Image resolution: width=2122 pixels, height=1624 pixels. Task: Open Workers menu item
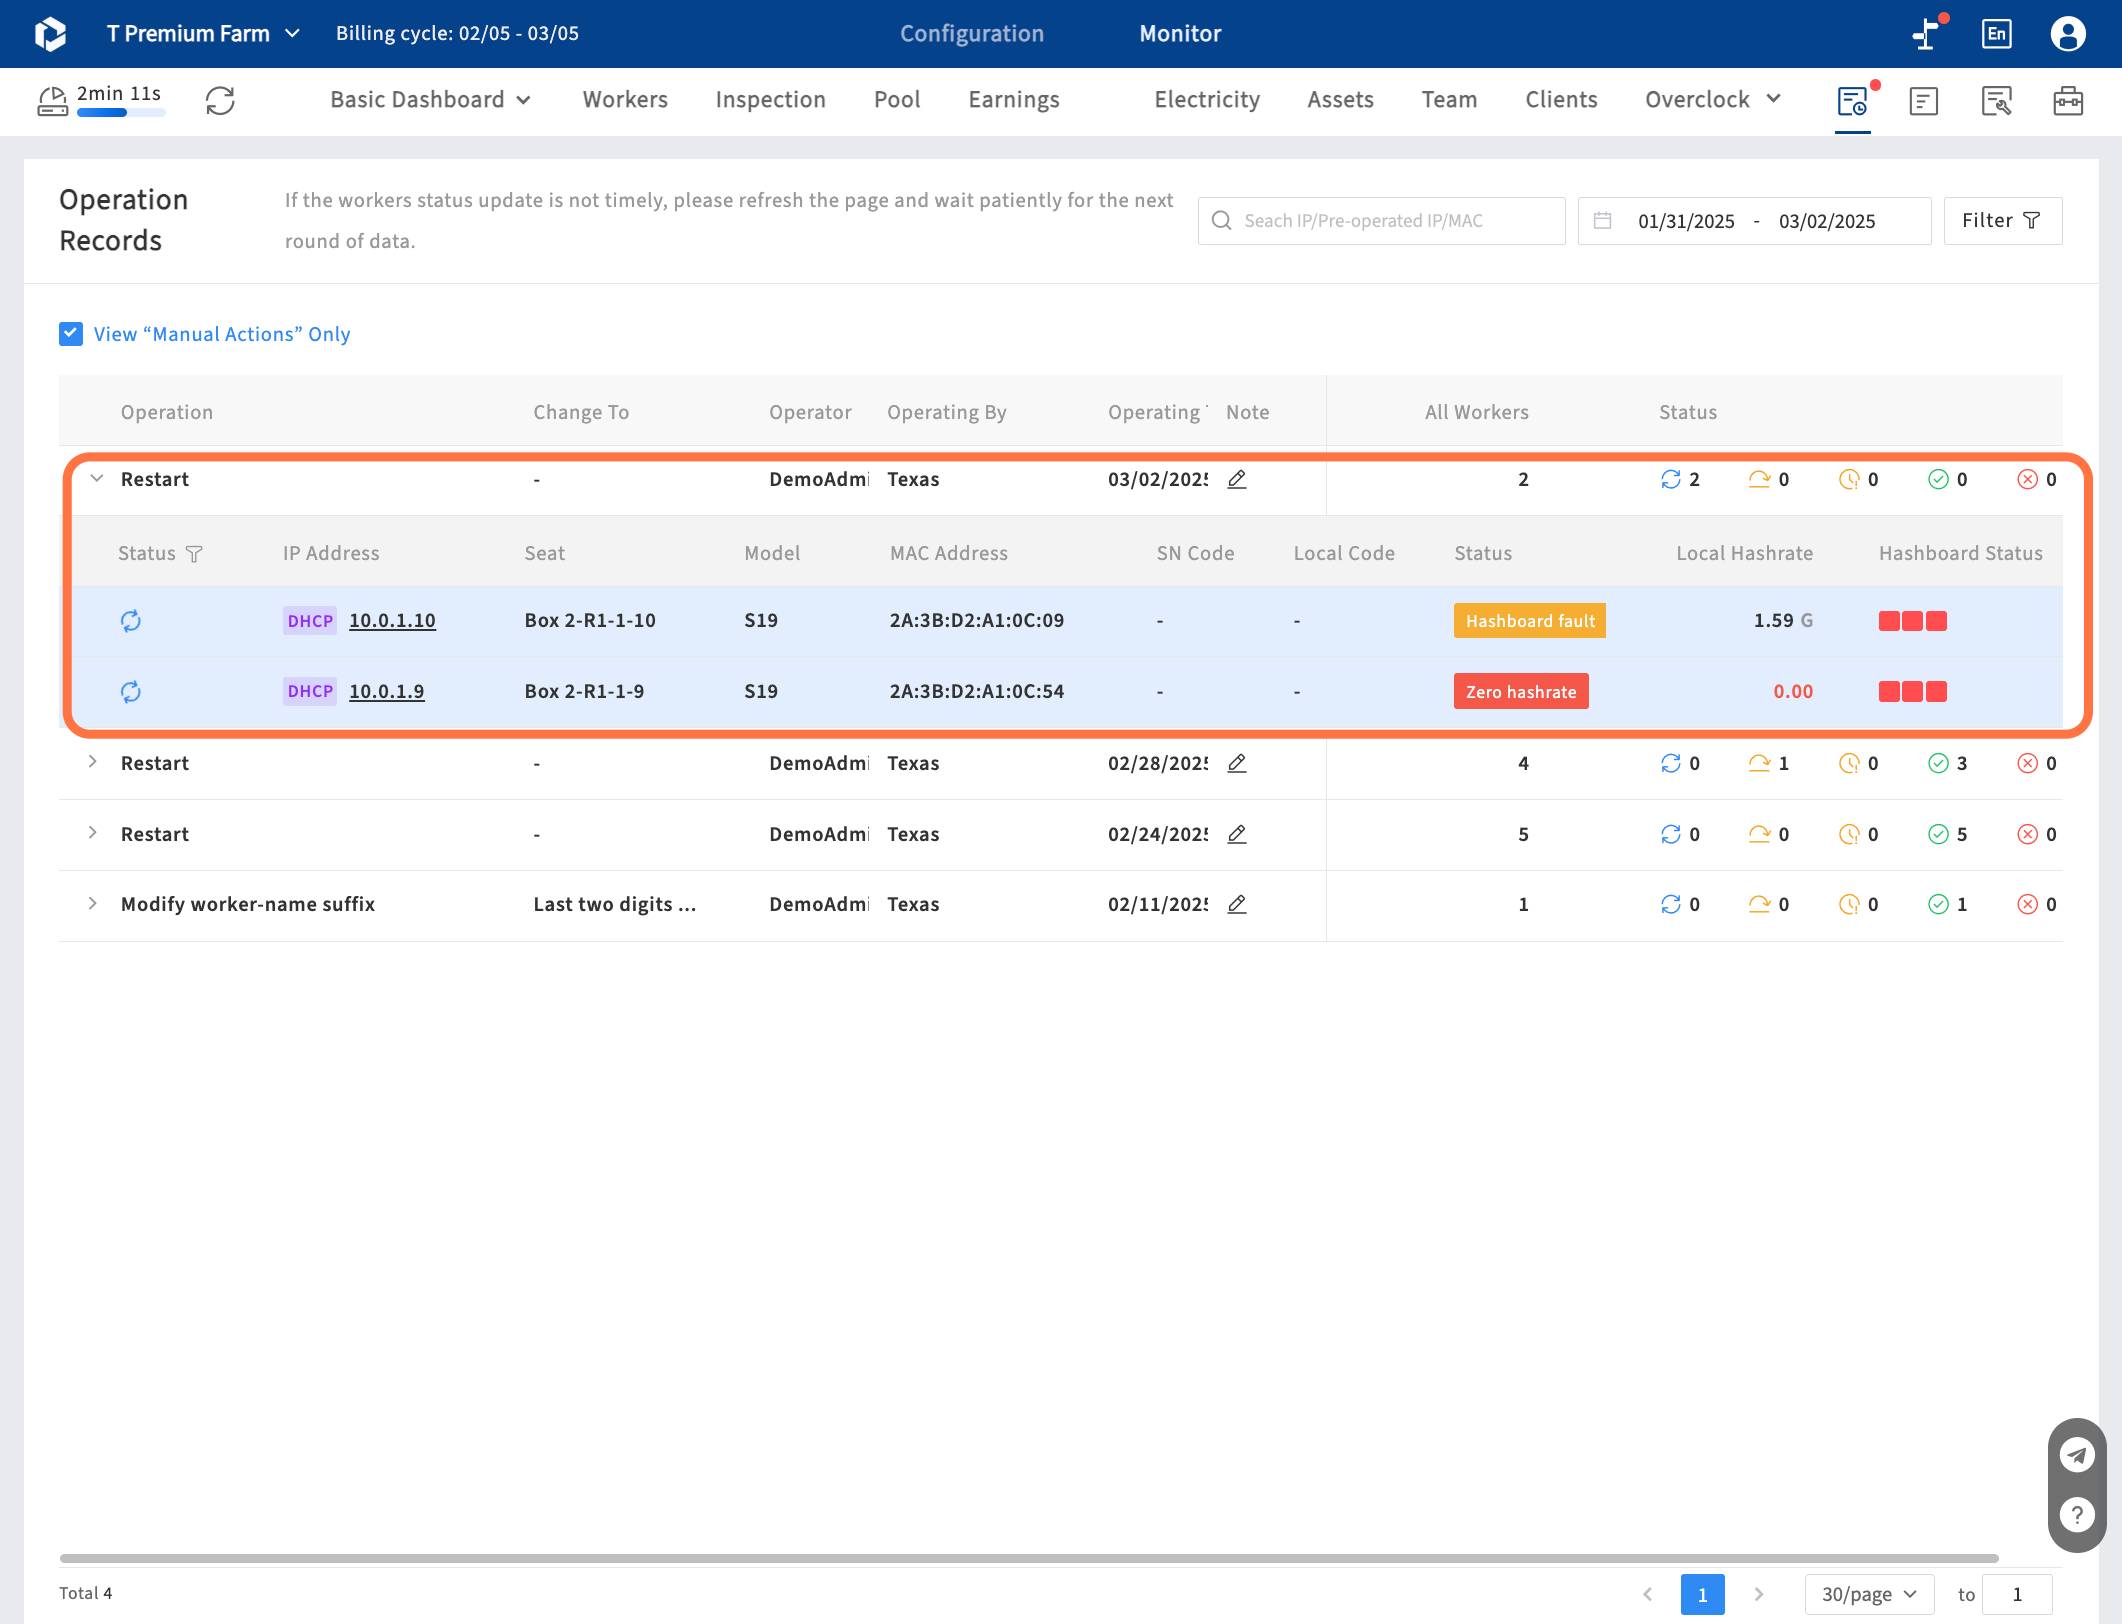pyautogui.click(x=625, y=100)
